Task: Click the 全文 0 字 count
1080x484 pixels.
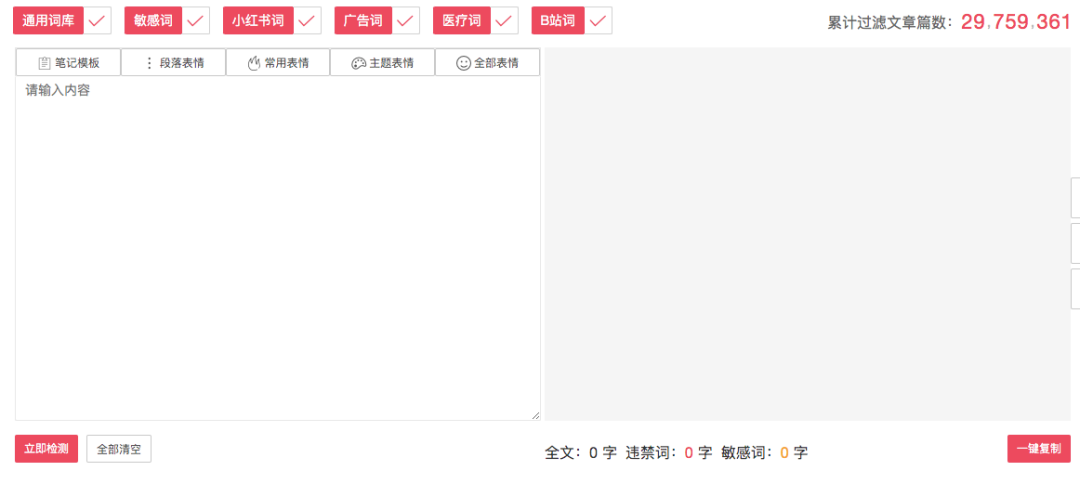Action: point(581,452)
